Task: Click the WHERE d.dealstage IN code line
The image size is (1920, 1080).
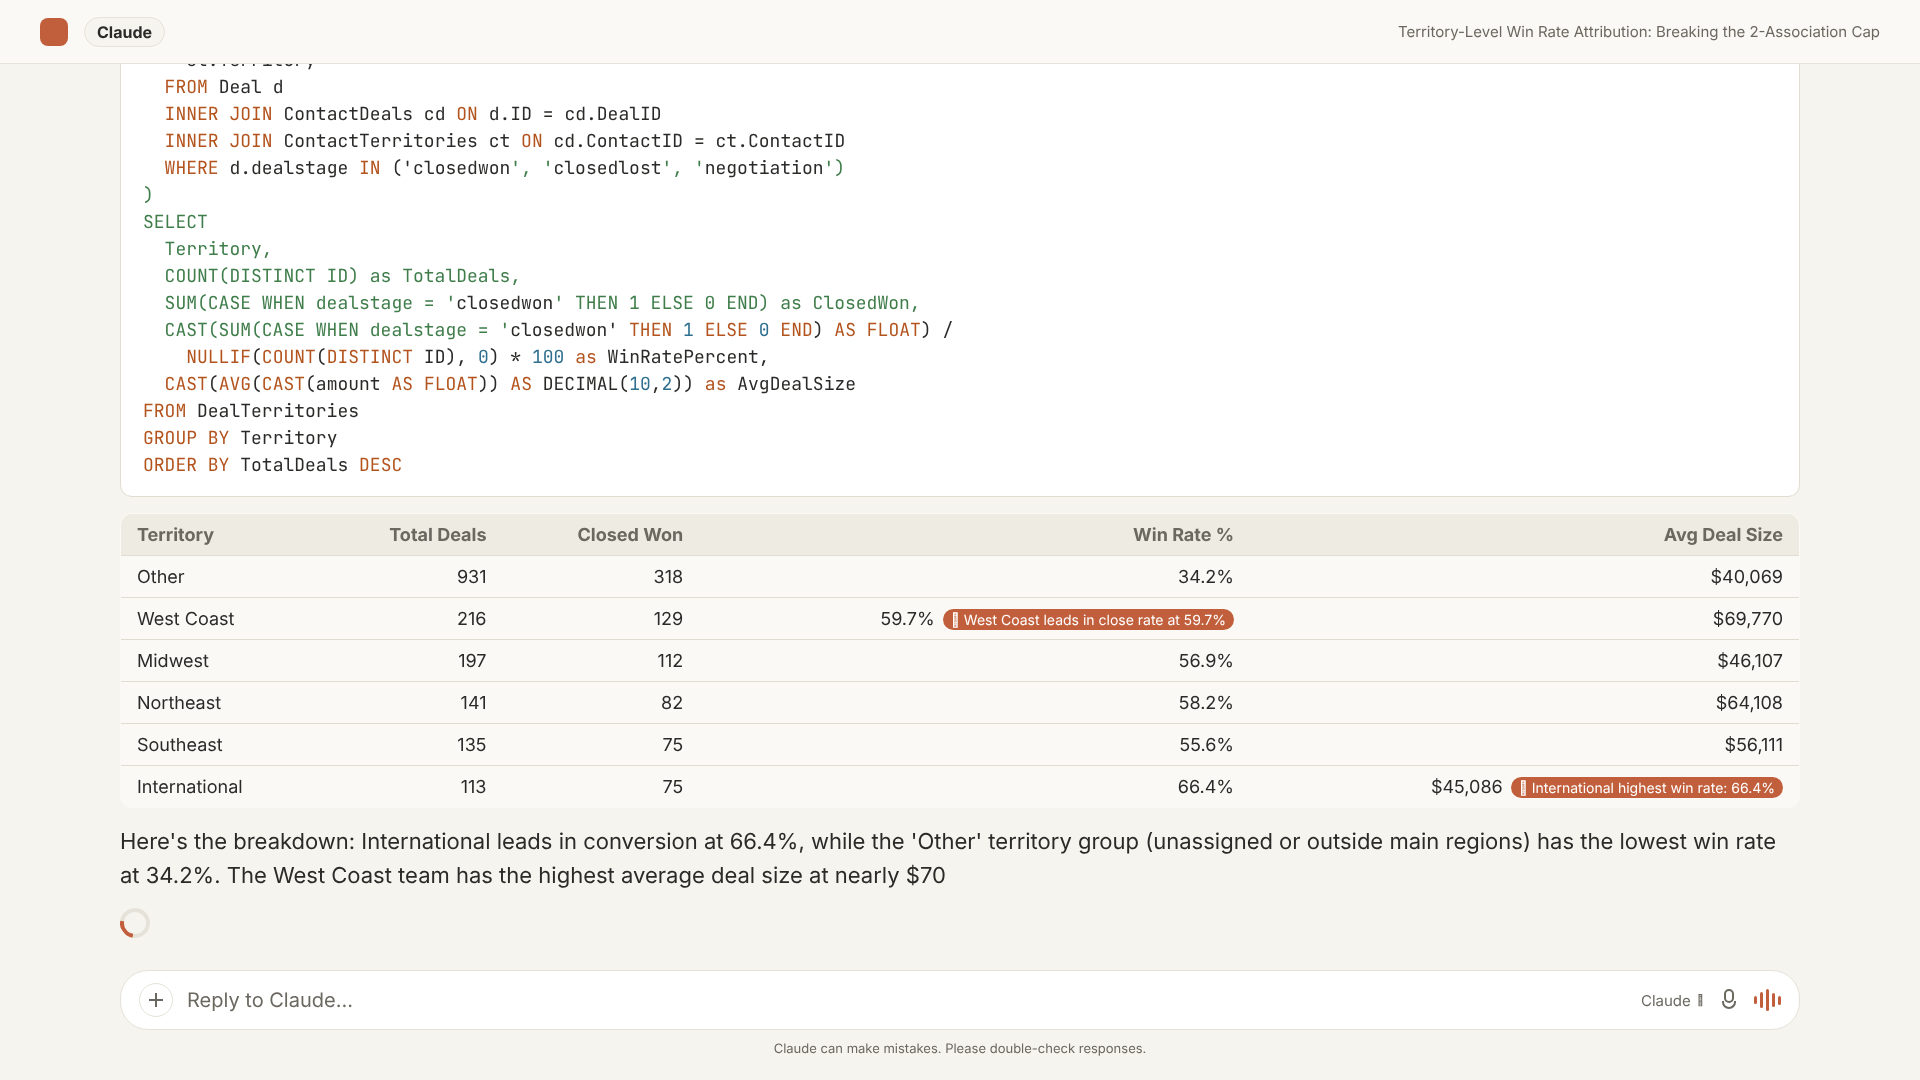Action: click(x=504, y=168)
